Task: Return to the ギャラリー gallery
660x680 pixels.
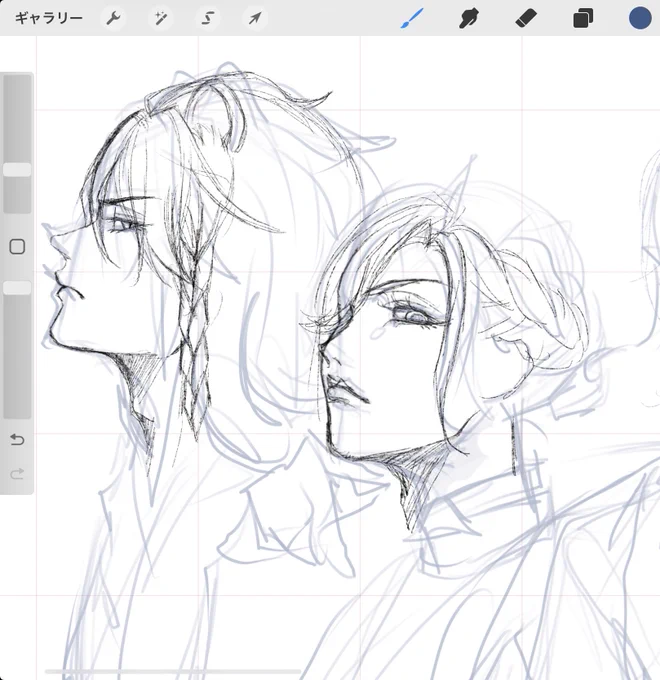Action: 49,18
